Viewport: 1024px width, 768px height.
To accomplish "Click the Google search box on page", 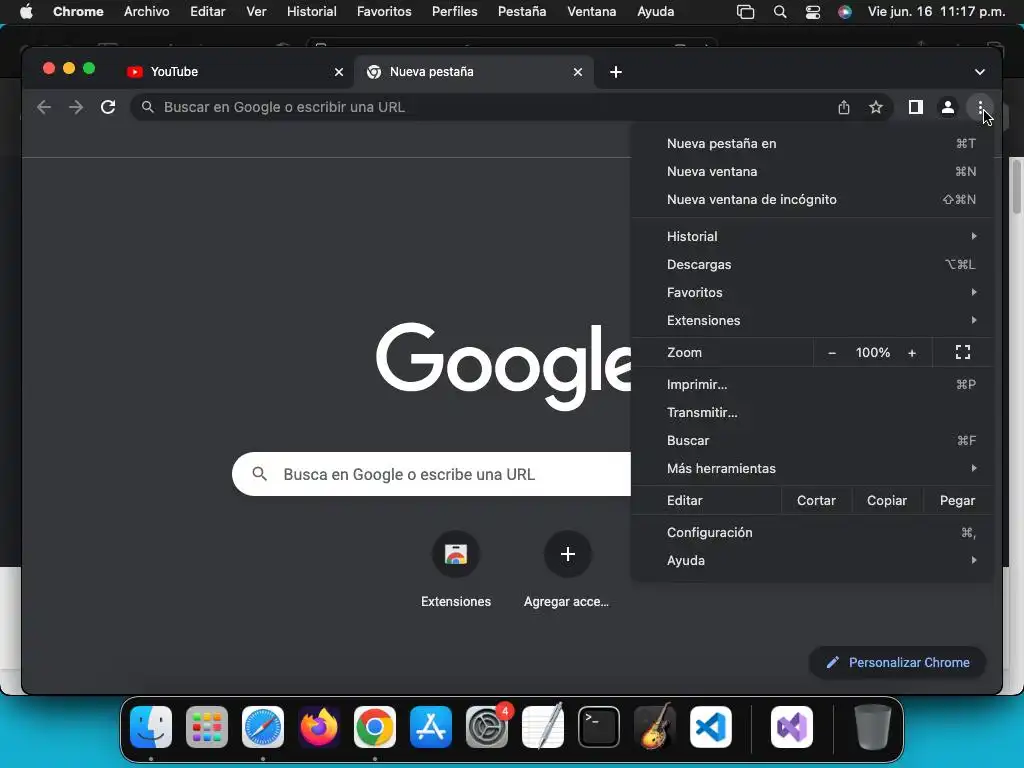I will point(431,474).
